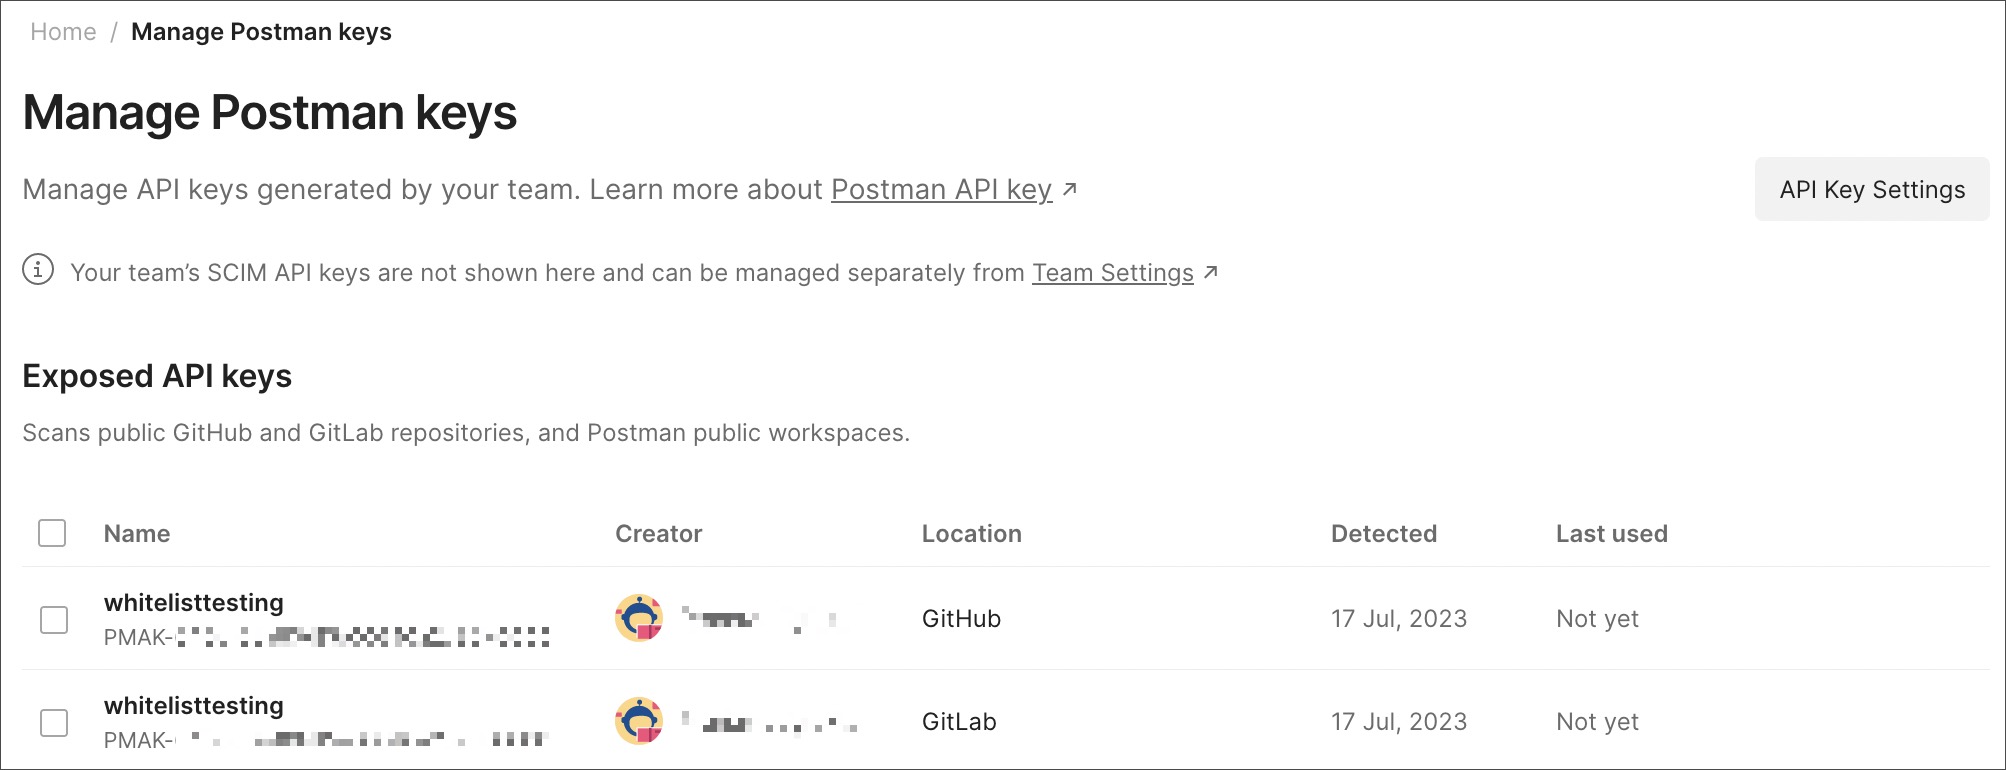Click the Name column header
Image resolution: width=2006 pixels, height=770 pixels.
(x=136, y=533)
